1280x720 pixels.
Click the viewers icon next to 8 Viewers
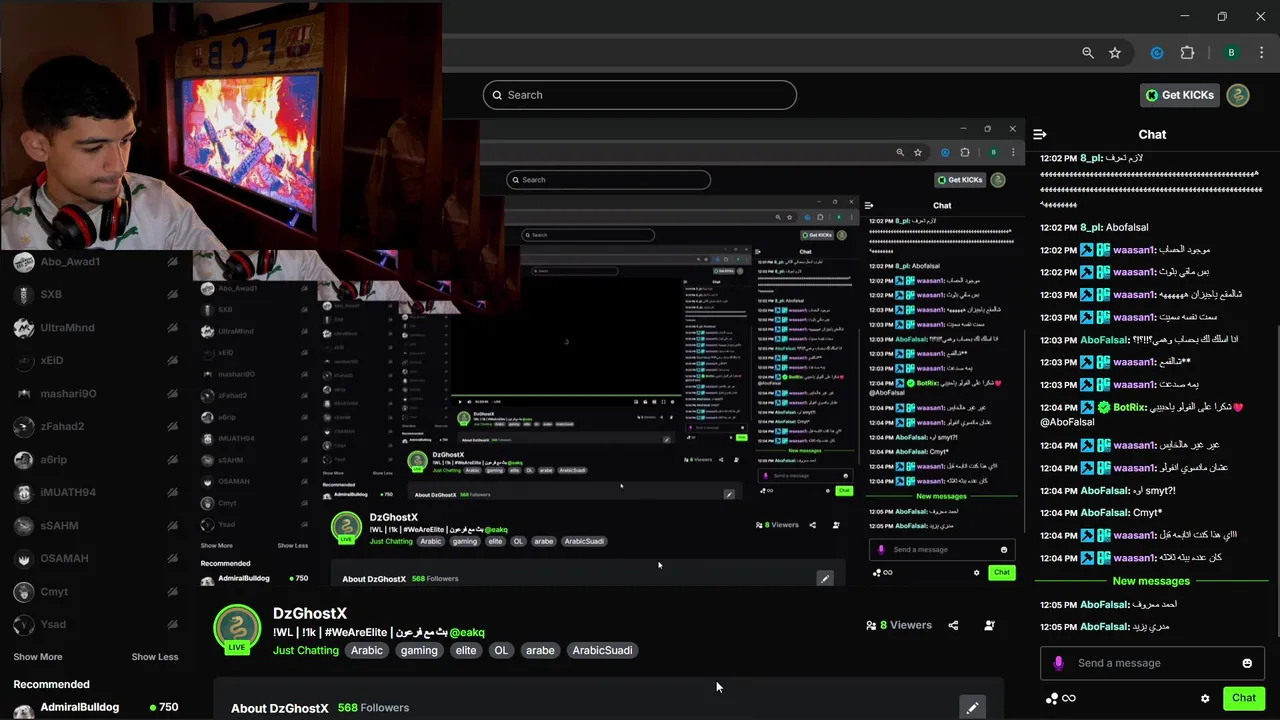871,625
